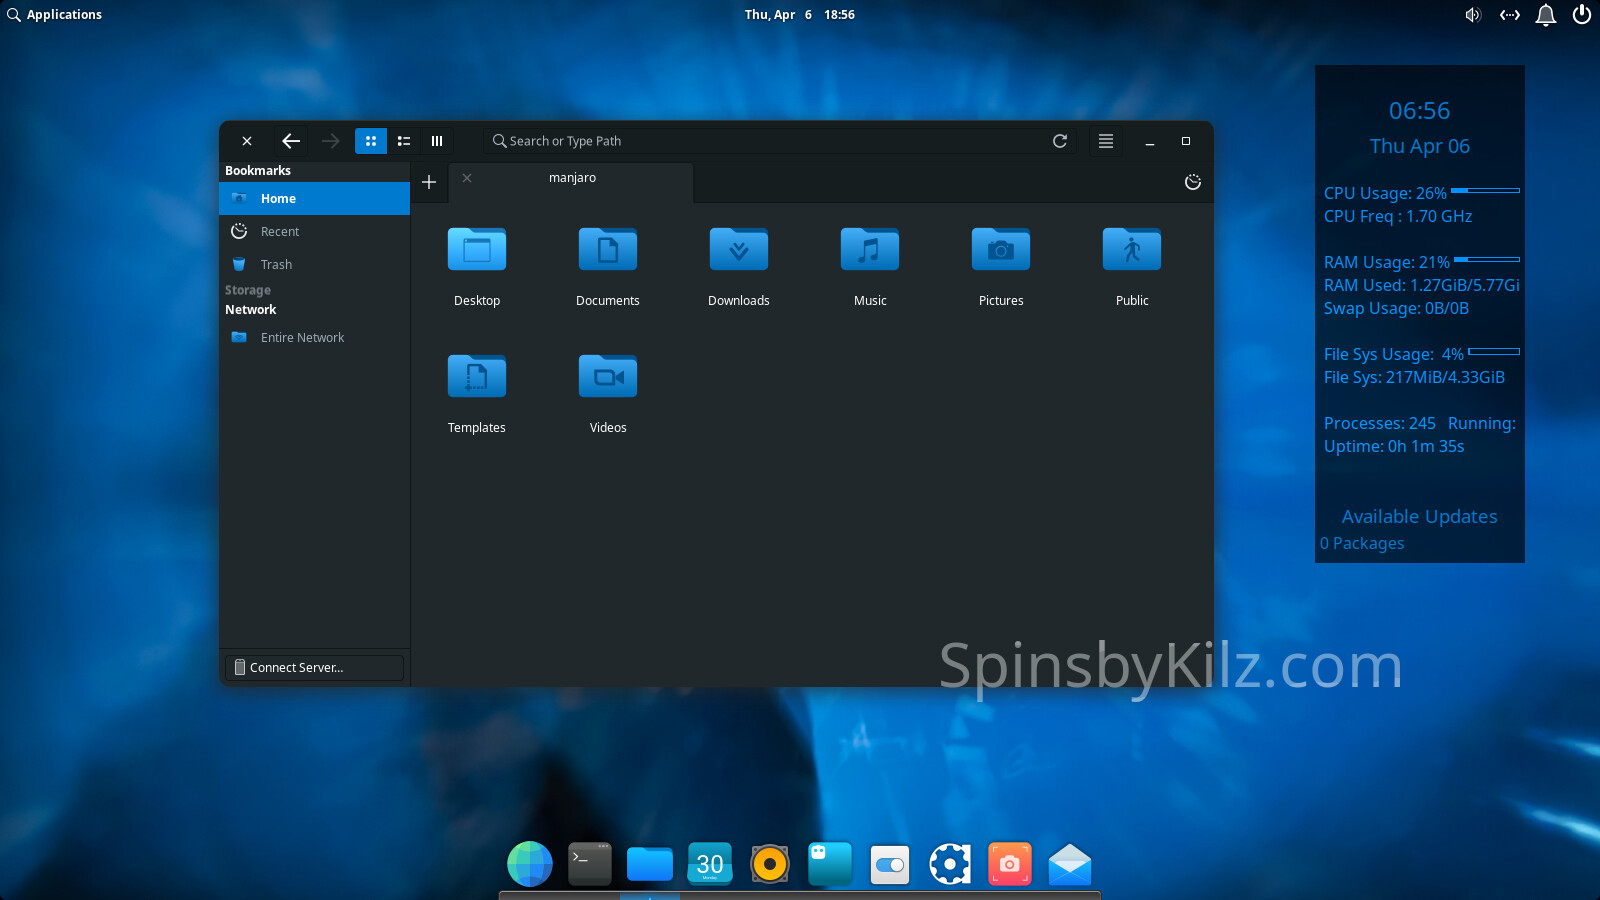Click the Connect Server button
Image resolution: width=1600 pixels, height=900 pixels.
pos(314,668)
